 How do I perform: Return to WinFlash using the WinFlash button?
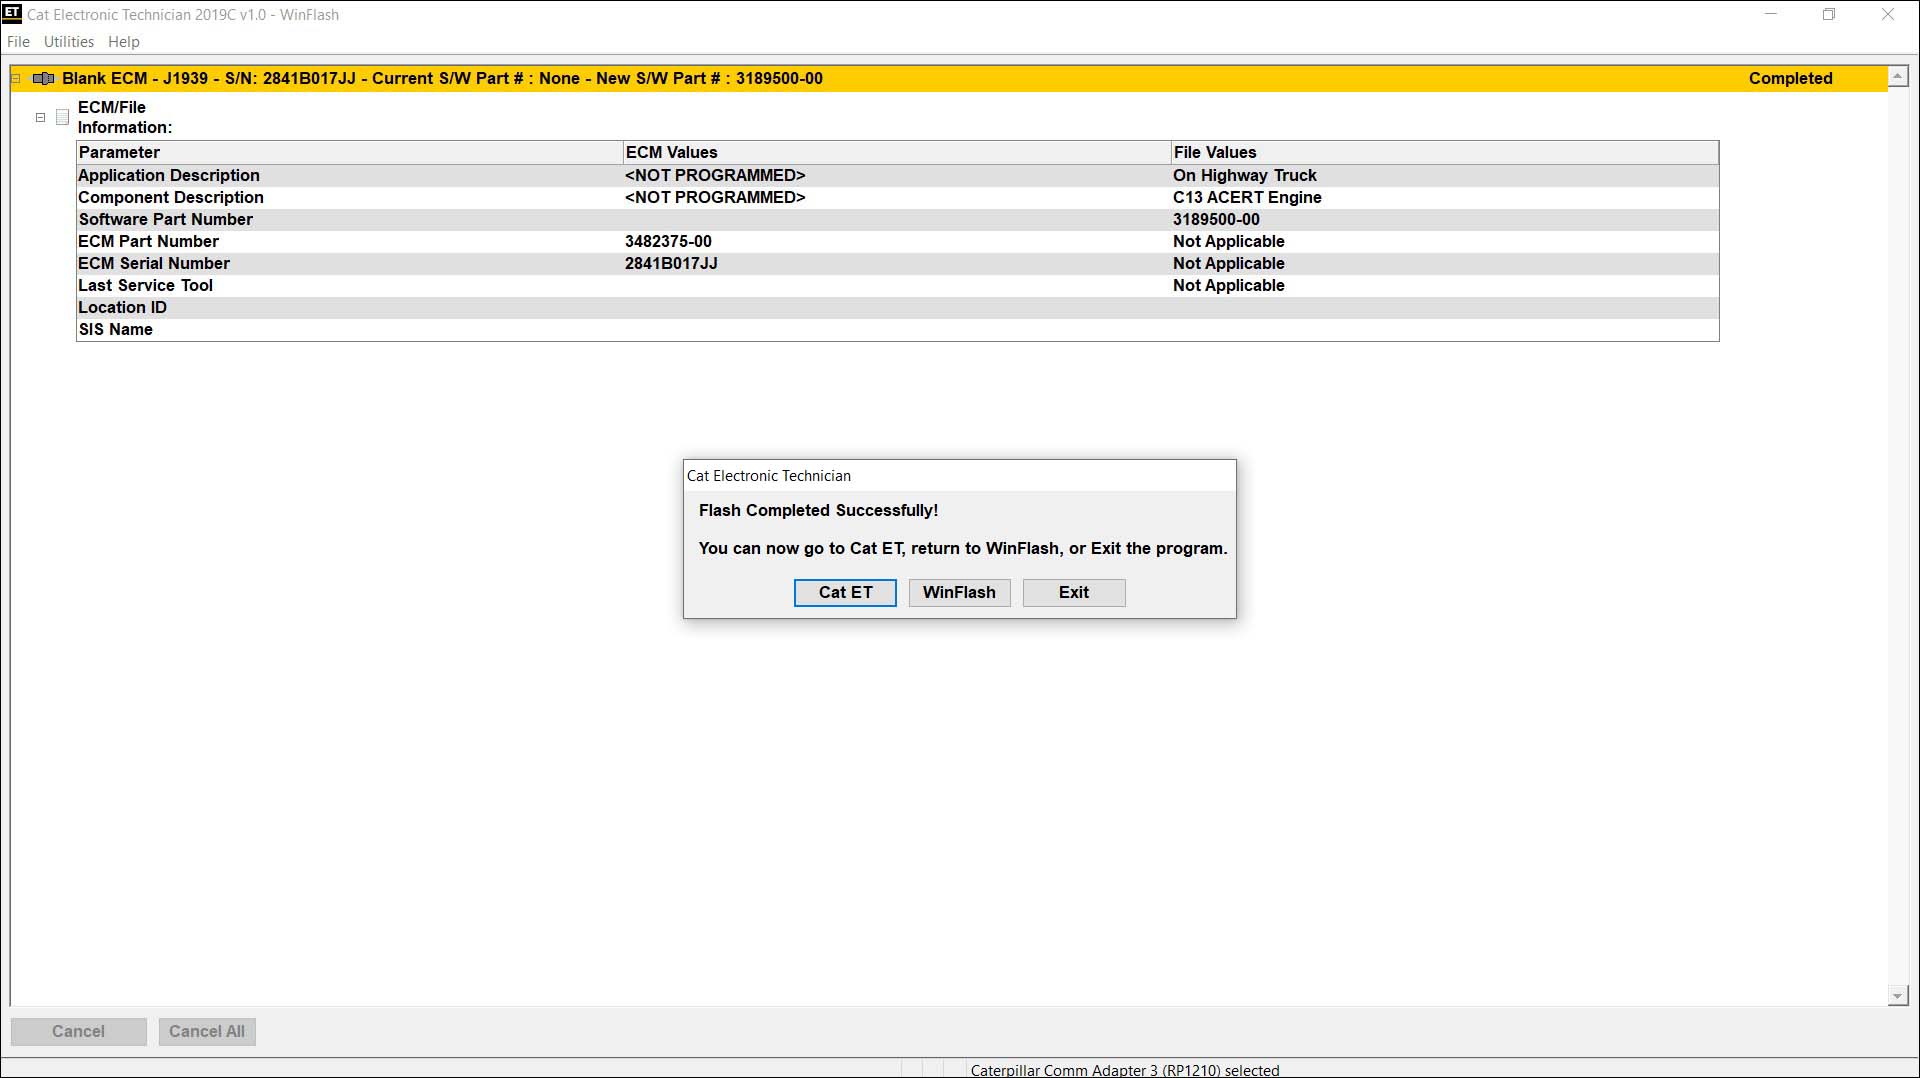point(959,592)
